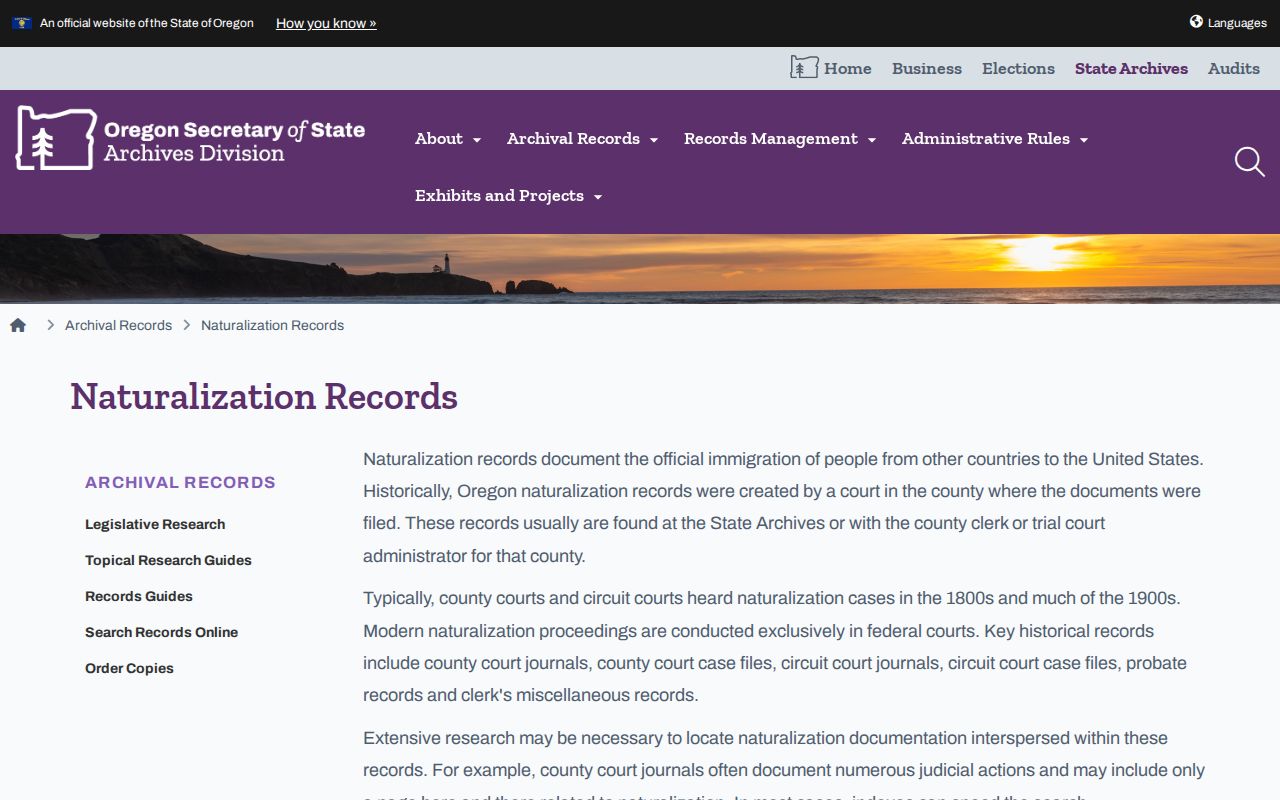Viewport: 1280px width, 800px height.
Task: Open the Audits tab
Action: [1234, 69]
